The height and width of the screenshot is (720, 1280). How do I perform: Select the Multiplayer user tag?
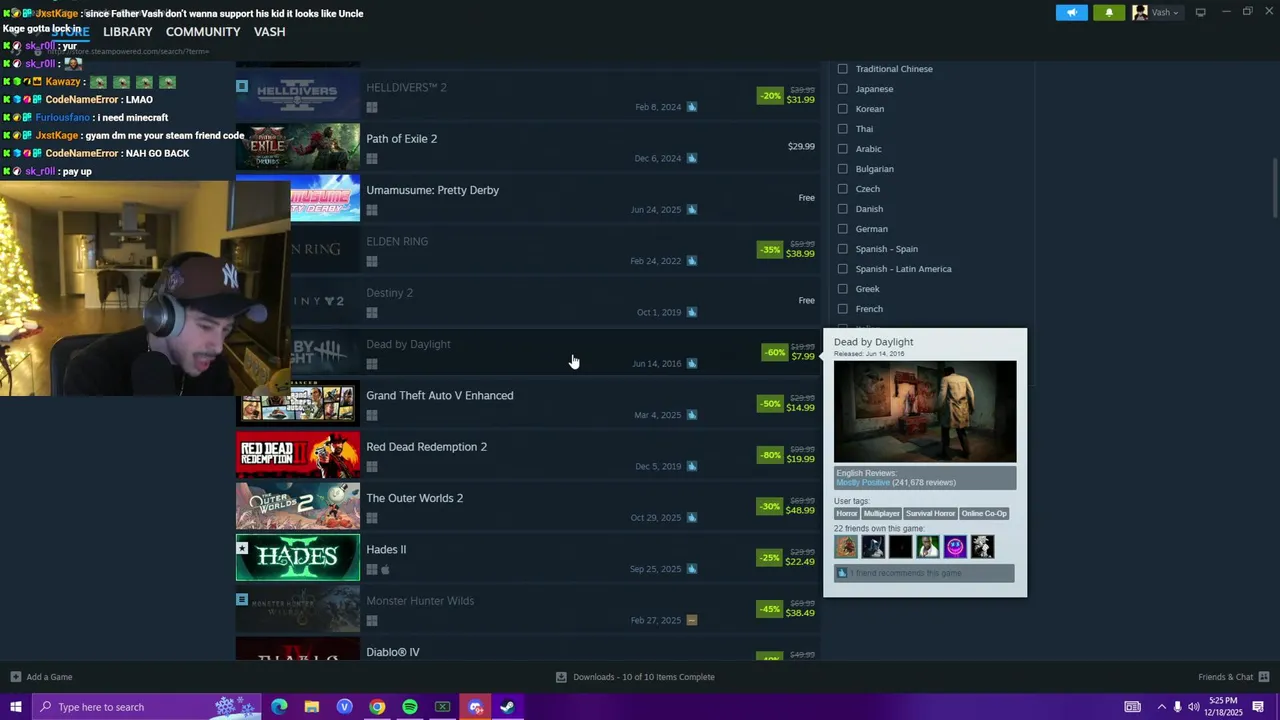pos(881,514)
